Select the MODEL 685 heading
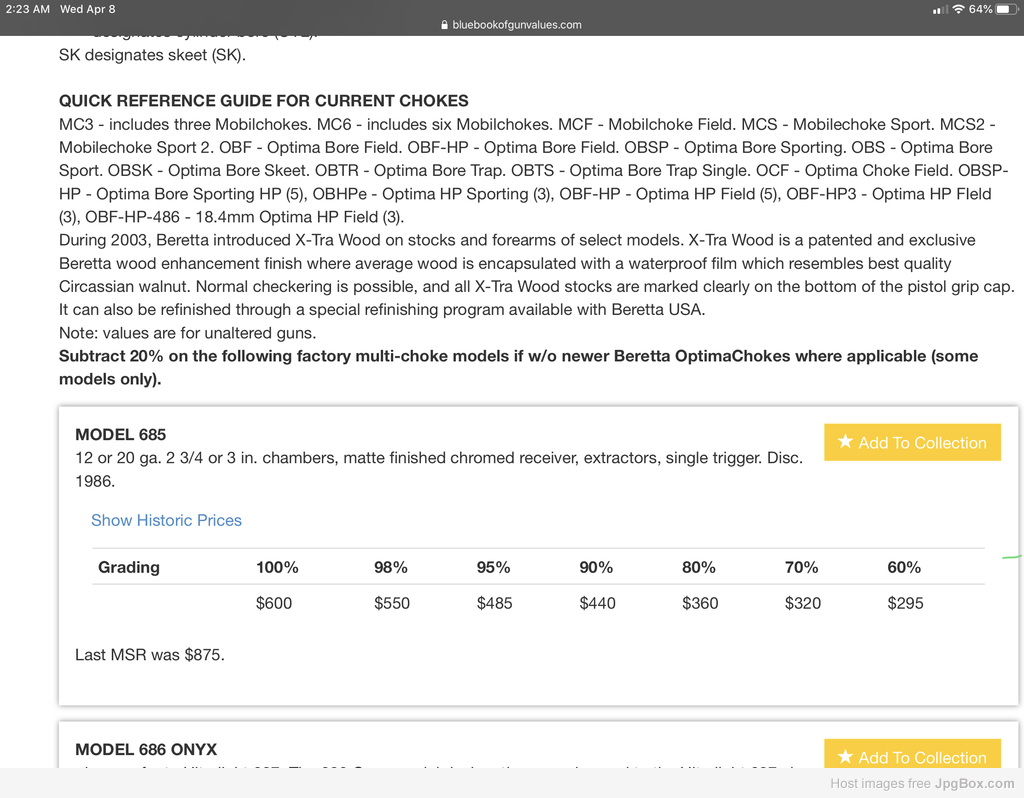Viewport: 1024px width, 798px height. [120, 434]
